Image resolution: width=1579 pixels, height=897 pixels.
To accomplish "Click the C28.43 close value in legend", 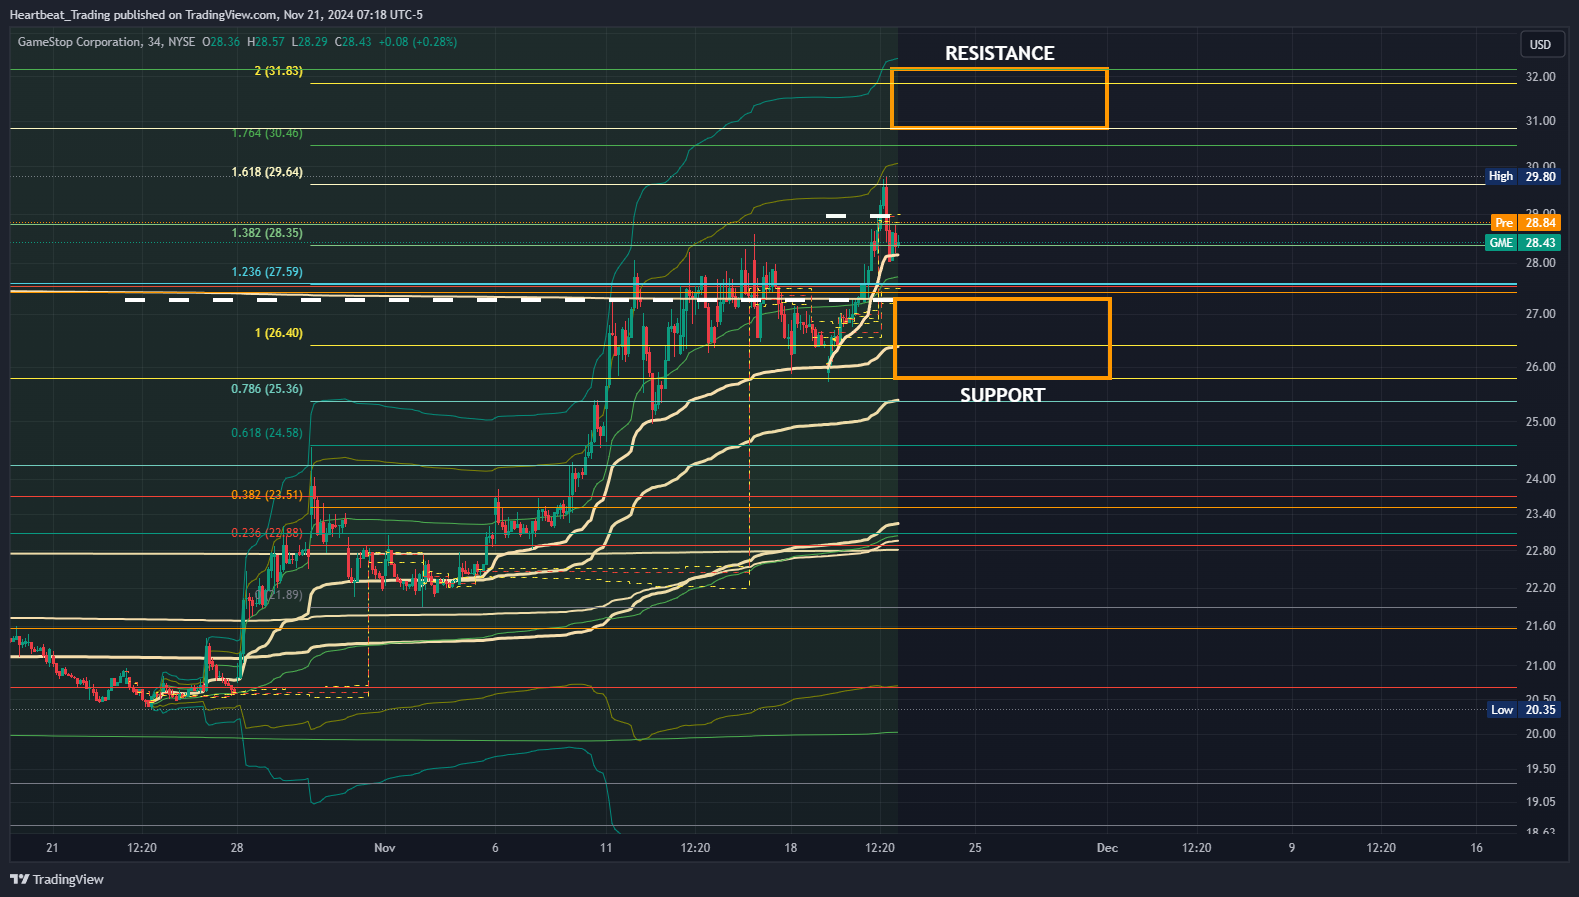I will pyautogui.click(x=353, y=42).
